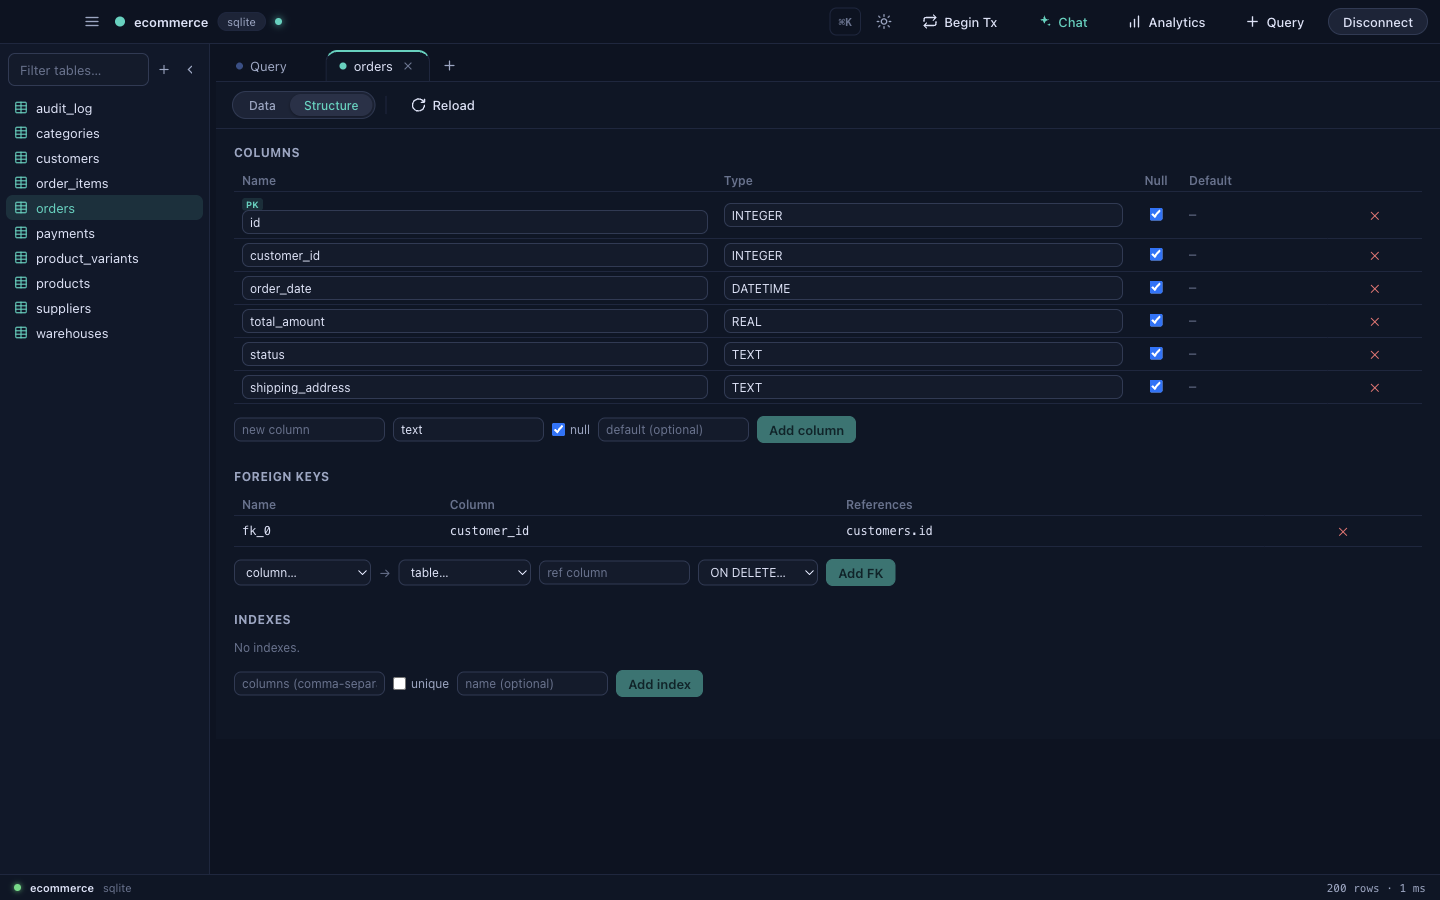Select the Structure view
1440x900 pixels.
point(331,105)
